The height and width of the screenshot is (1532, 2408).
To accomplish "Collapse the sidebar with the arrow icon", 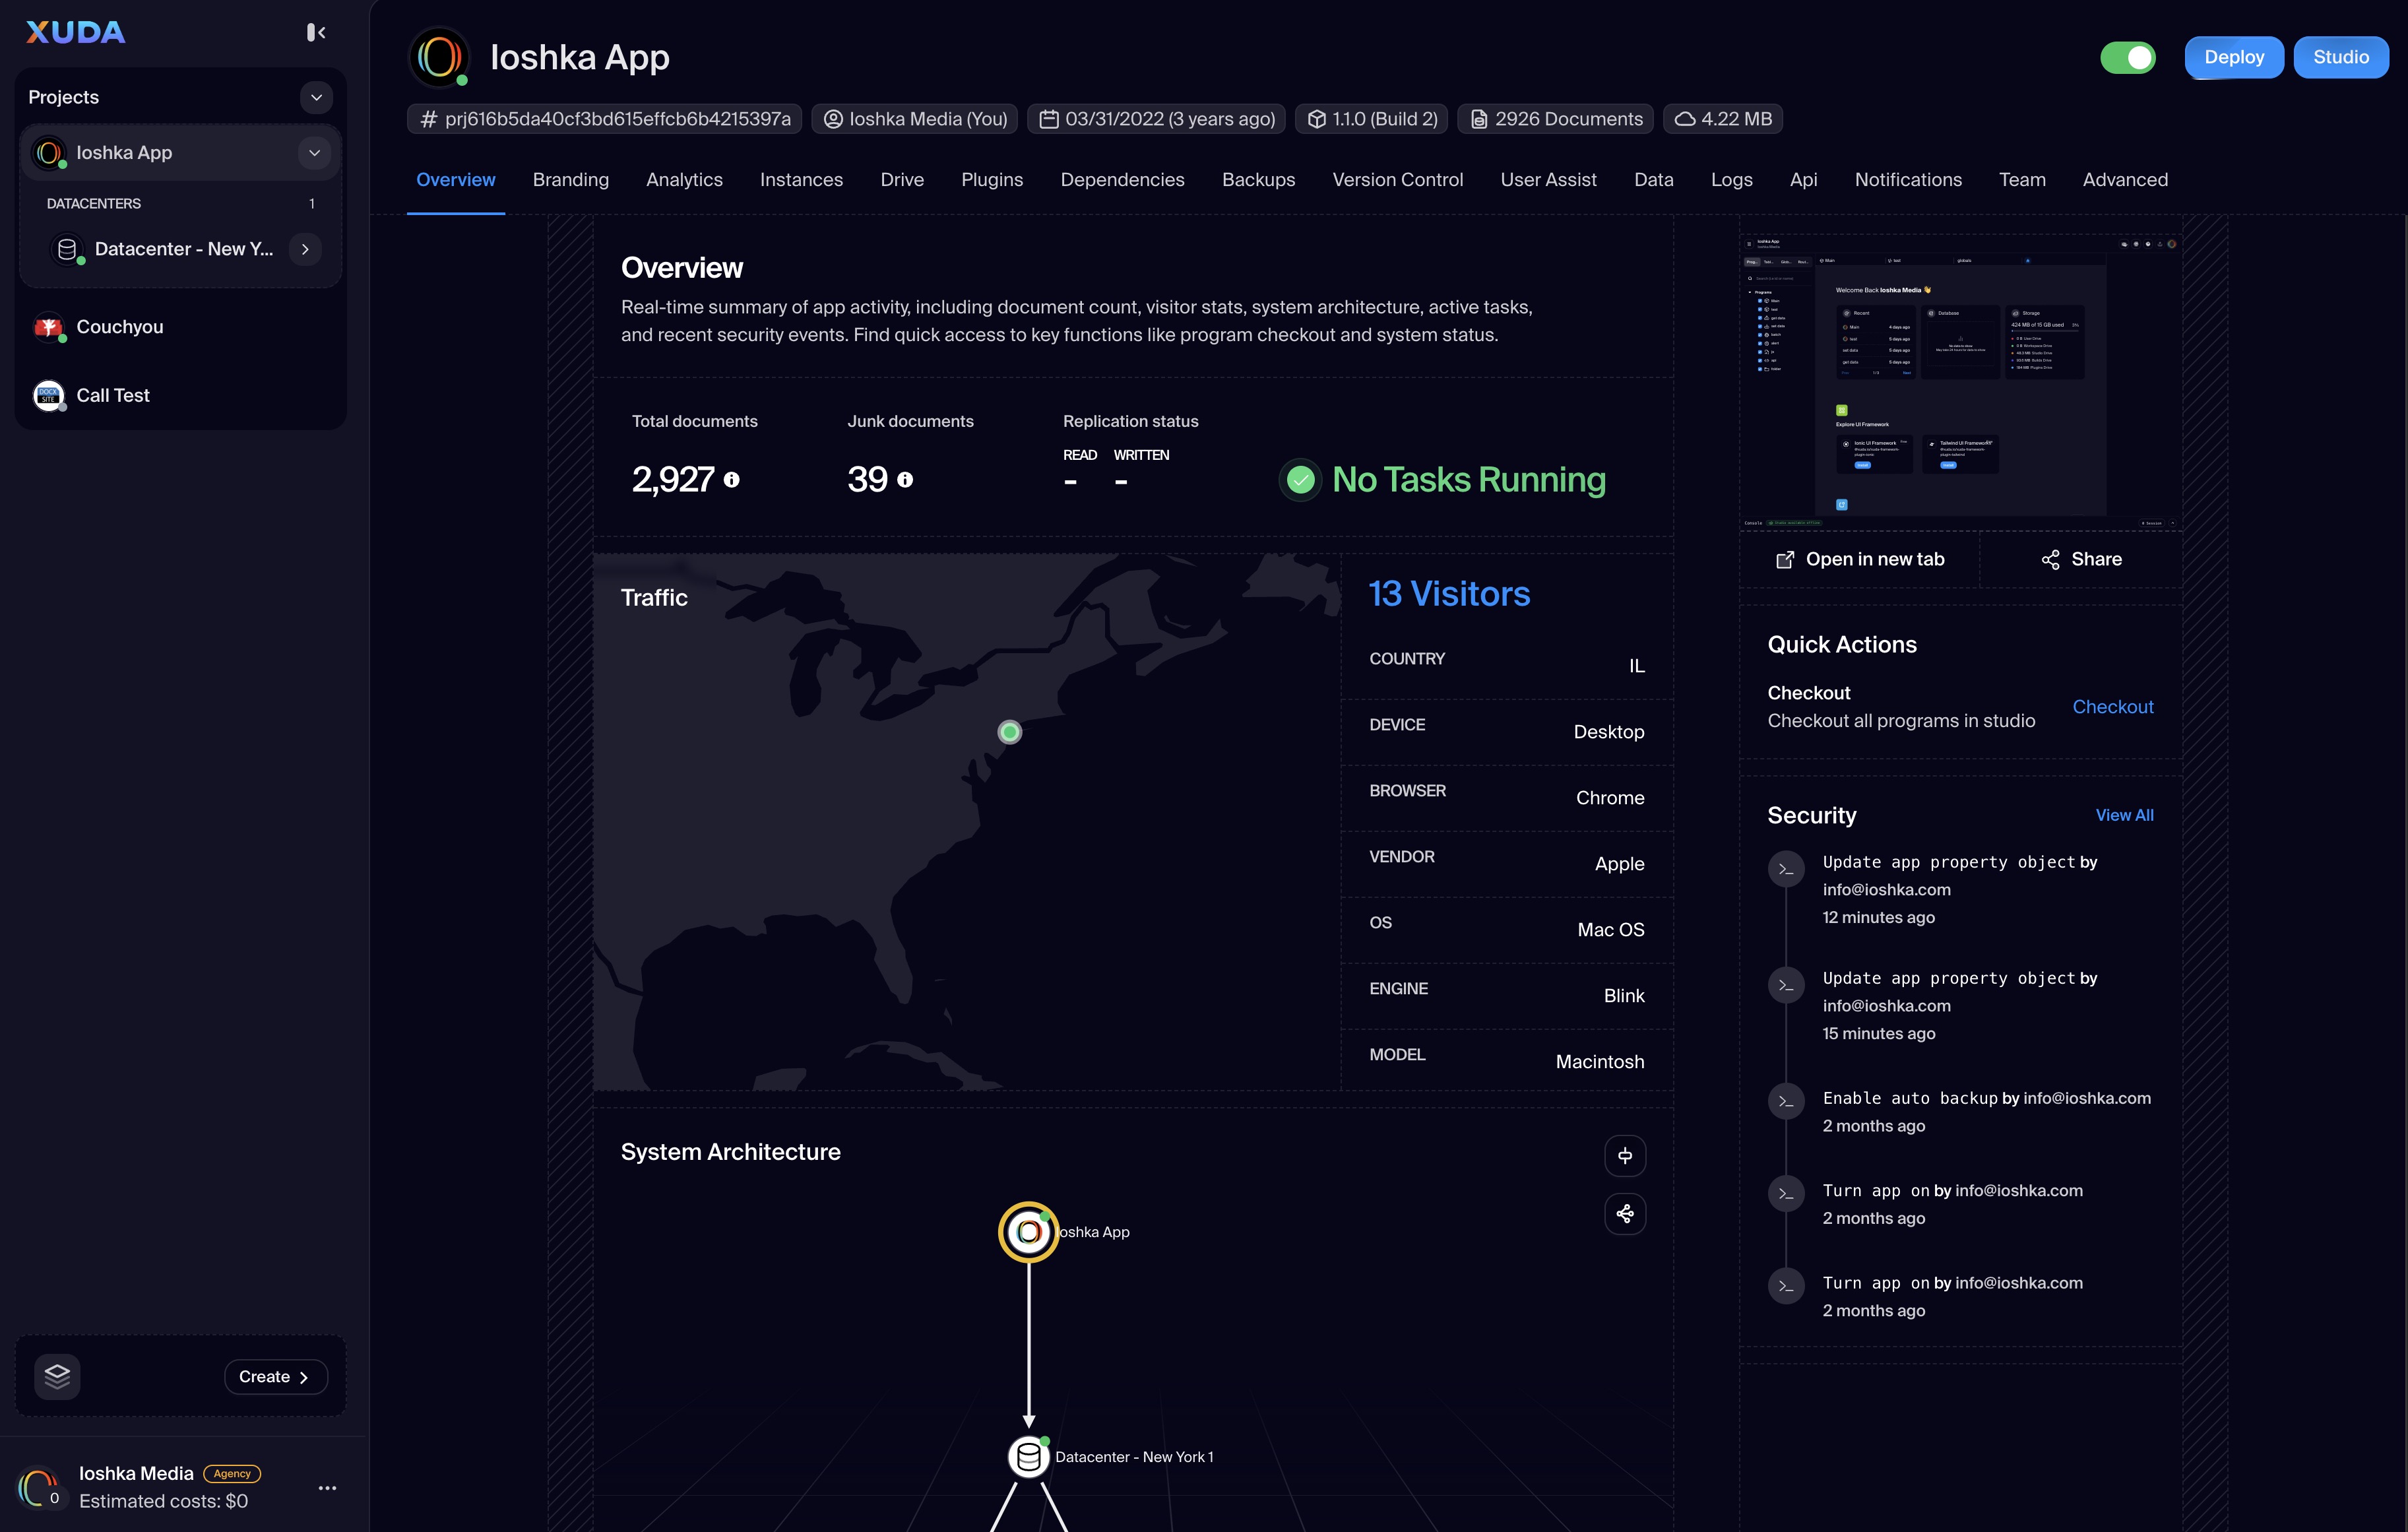I will [x=316, y=33].
